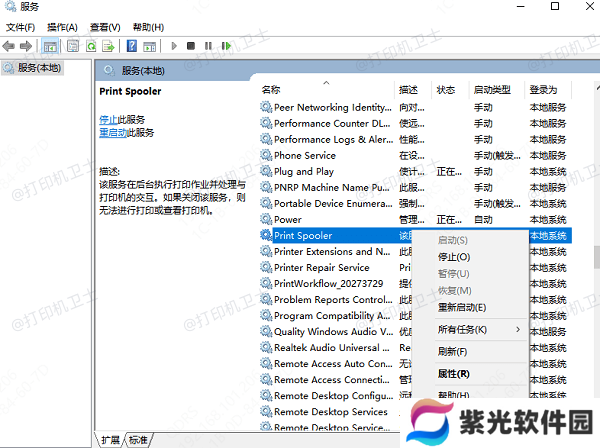Switch to the 标准 tab
Screen dimensions: 600x448
tap(138, 439)
